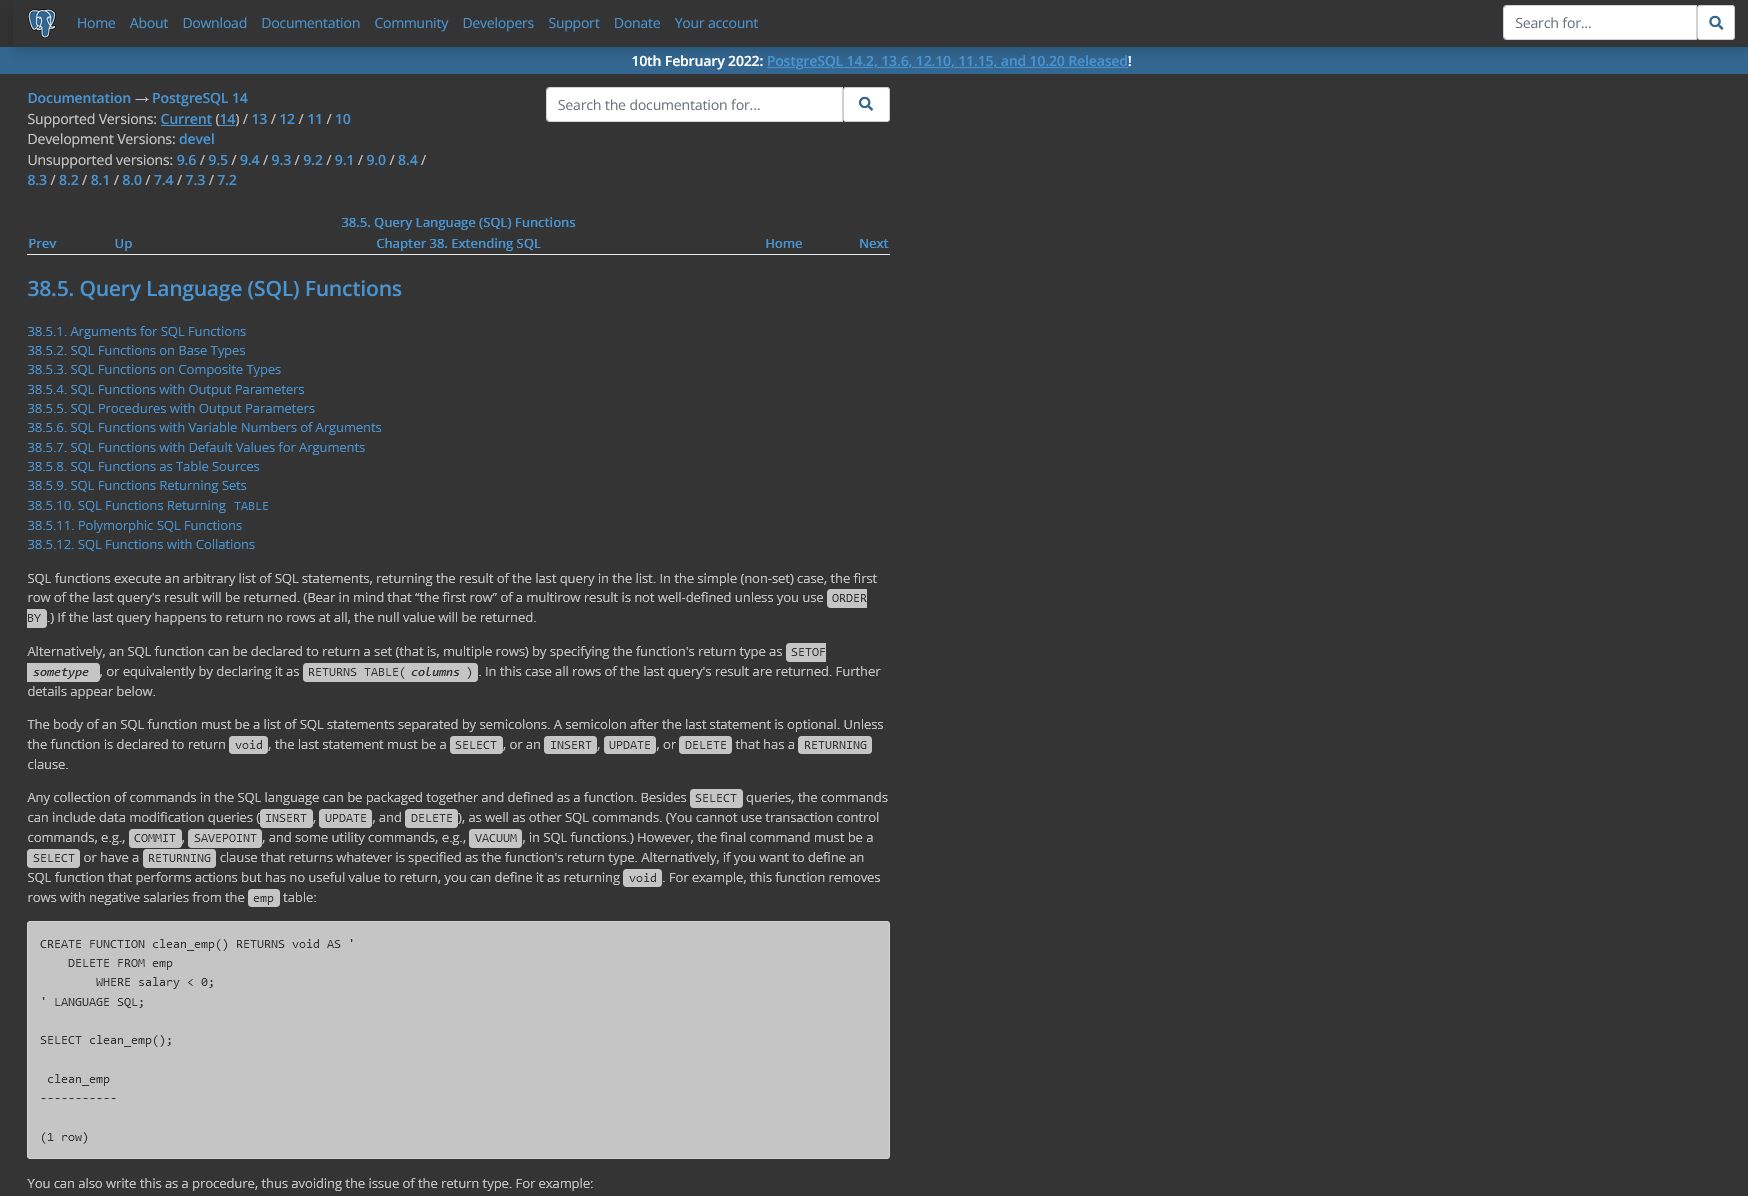Open unsupported version 8.0 docs
This screenshot has height=1196, width=1748.
click(132, 180)
